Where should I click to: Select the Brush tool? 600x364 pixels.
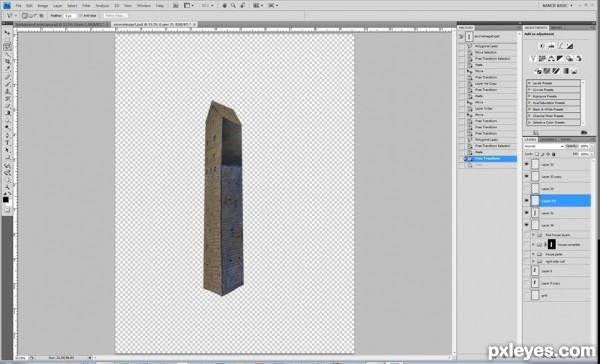pyautogui.click(x=7, y=84)
